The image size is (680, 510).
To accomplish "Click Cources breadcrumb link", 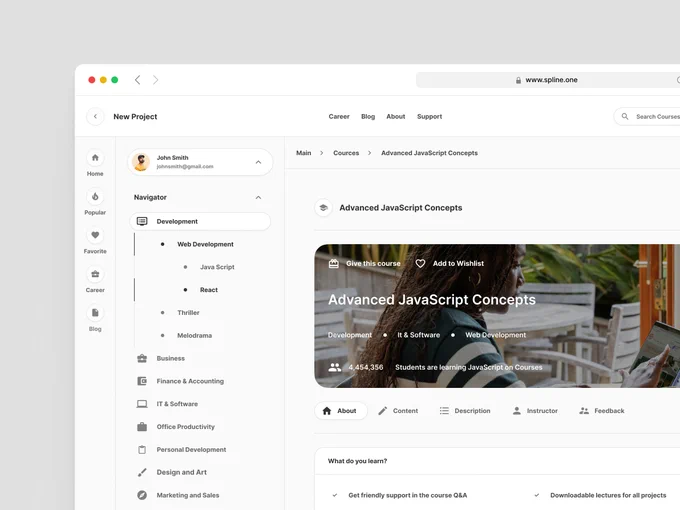I will click(x=346, y=153).
